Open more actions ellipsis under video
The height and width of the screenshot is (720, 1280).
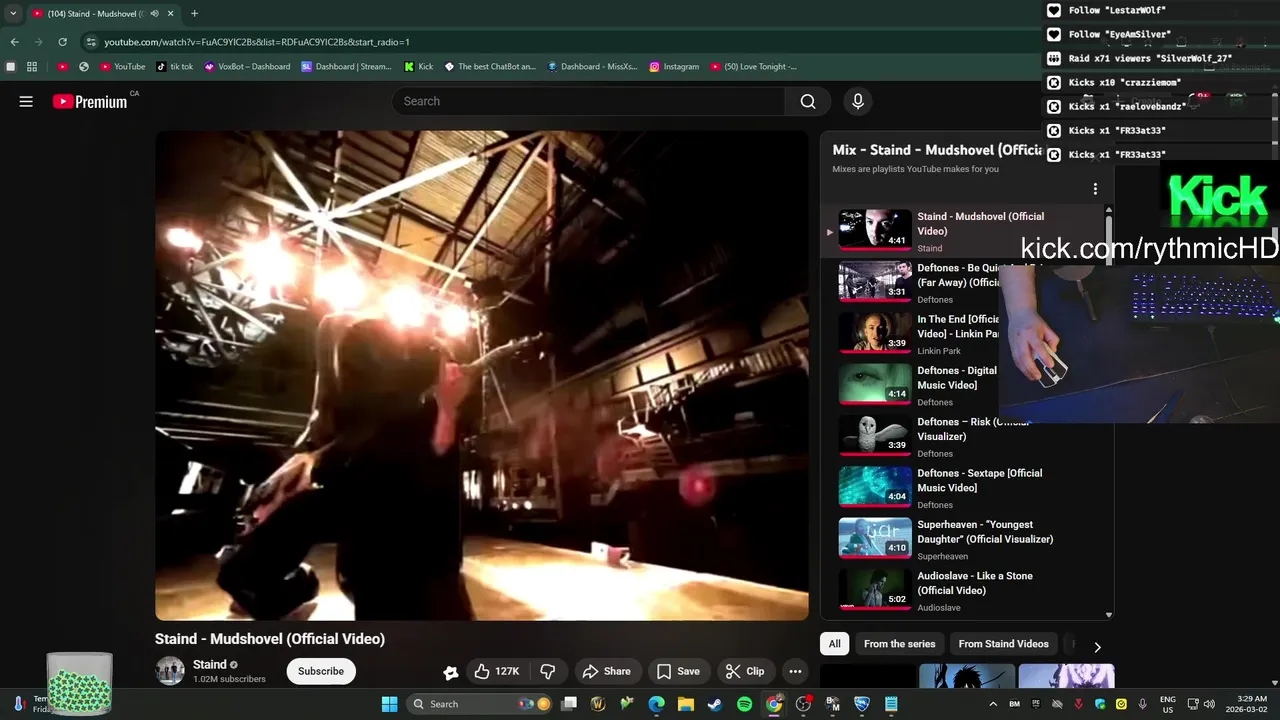pos(795,671)
